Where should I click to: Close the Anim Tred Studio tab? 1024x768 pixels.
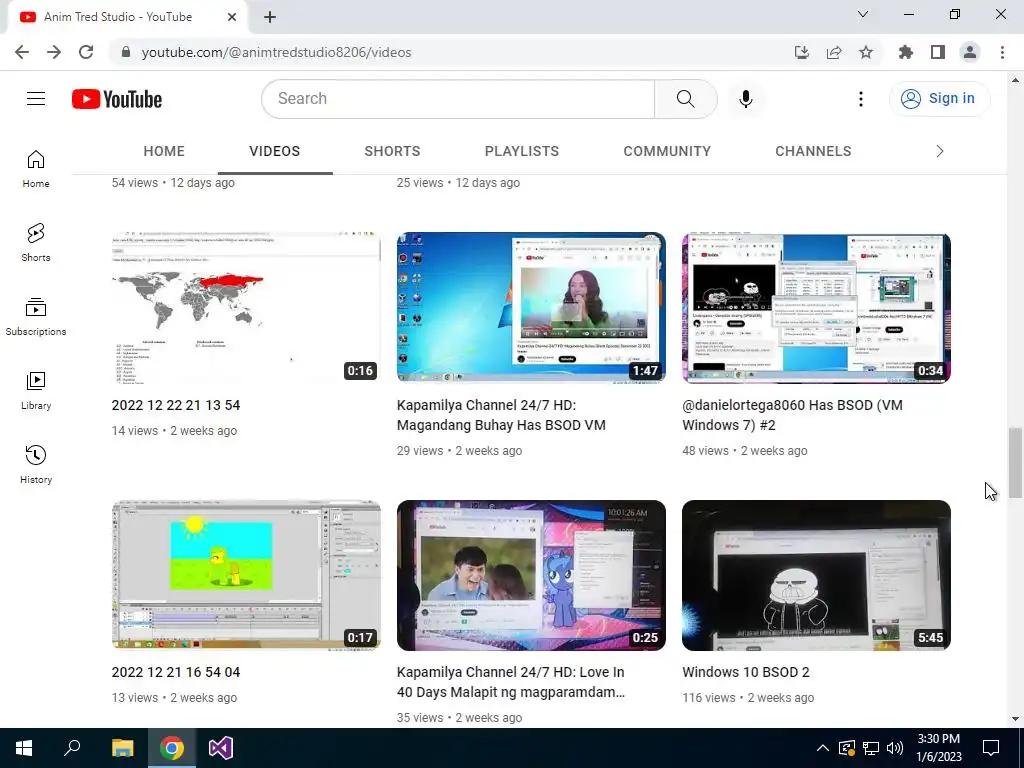(232, 17)
